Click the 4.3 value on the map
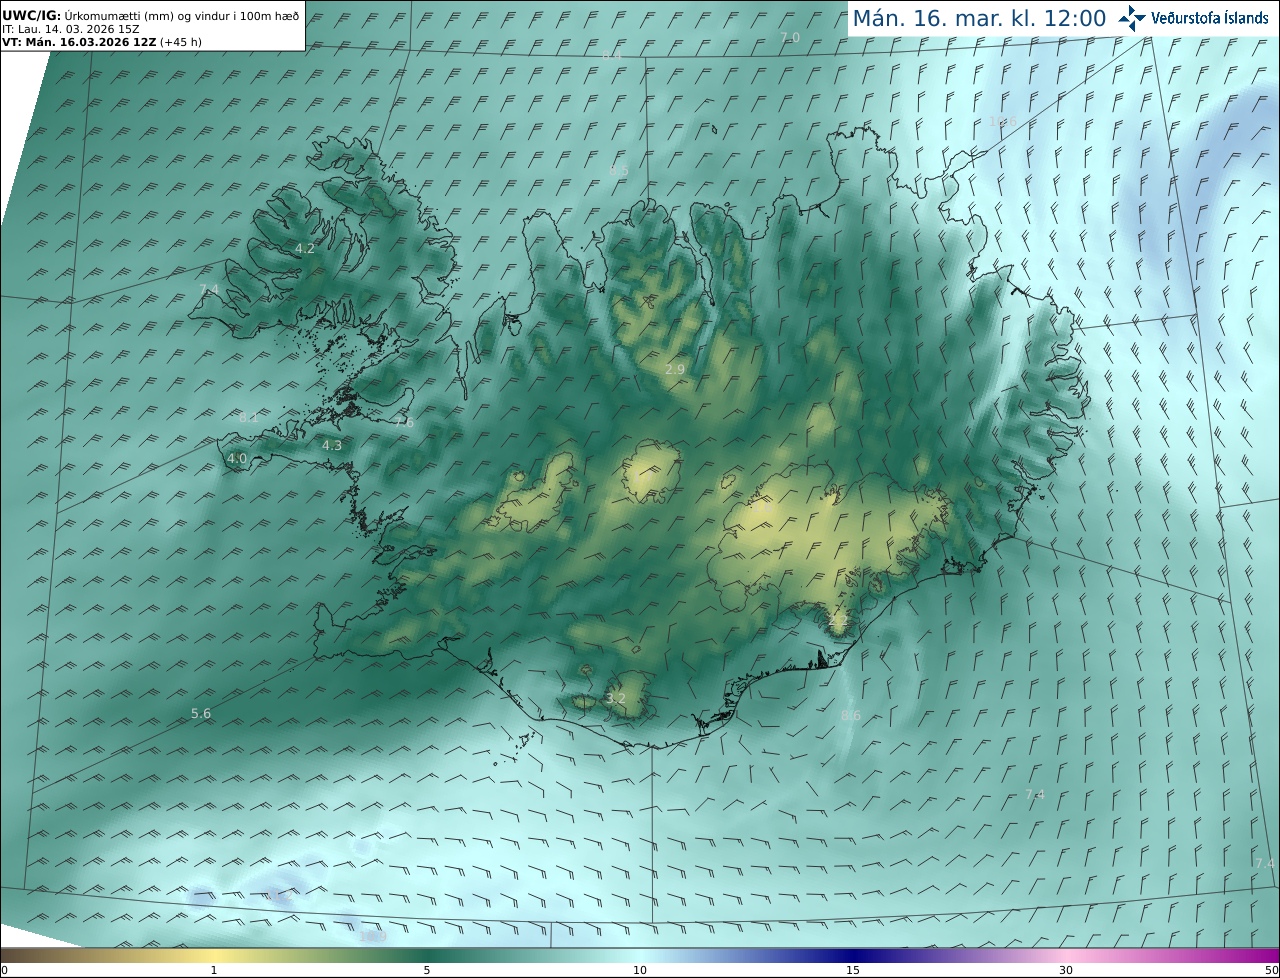The width and height of the screenshot is (1280, 978). (x=332, y=445)
